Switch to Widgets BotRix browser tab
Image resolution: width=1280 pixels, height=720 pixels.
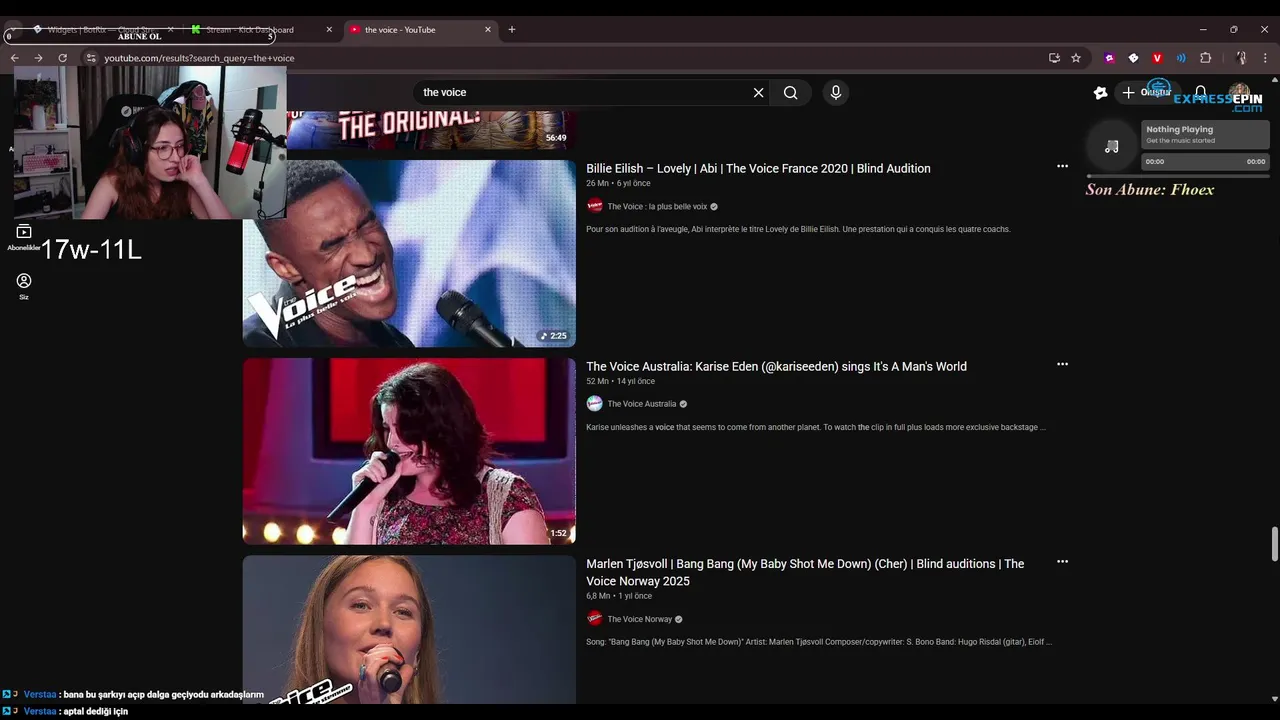click(x=100, y=30)
